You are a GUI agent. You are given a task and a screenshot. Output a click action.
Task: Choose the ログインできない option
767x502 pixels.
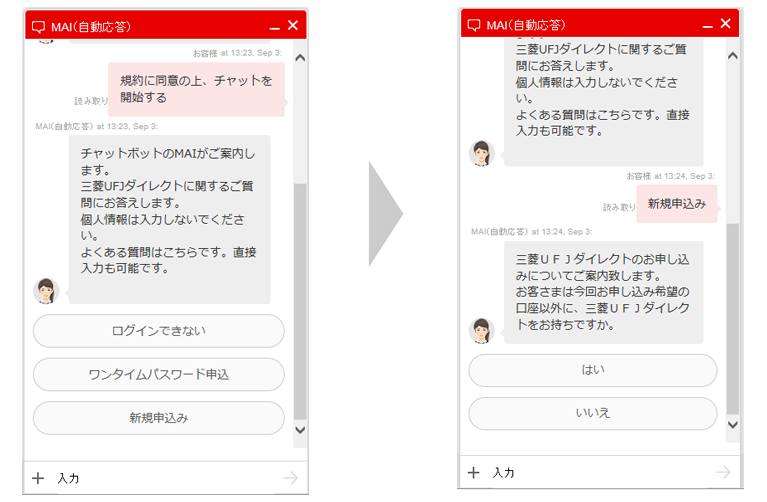coord(158,331)
